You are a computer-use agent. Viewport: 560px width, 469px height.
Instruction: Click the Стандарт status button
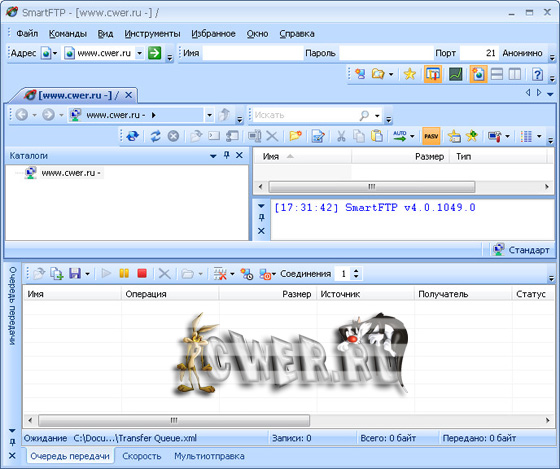point(522,250)
